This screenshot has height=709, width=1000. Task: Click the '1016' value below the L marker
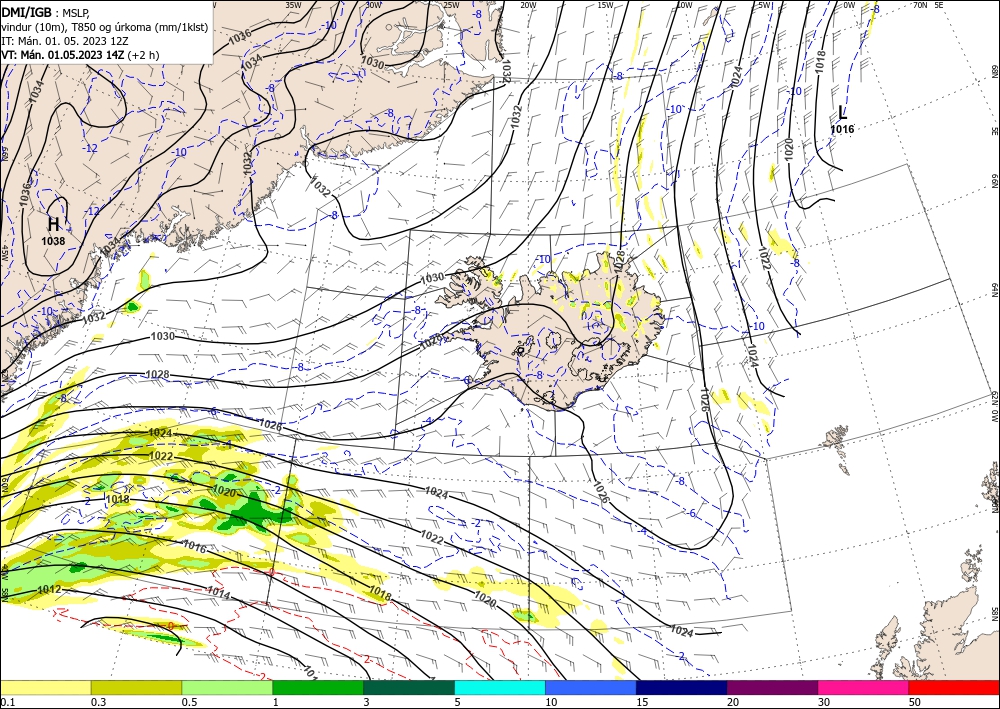click(842, 129)
